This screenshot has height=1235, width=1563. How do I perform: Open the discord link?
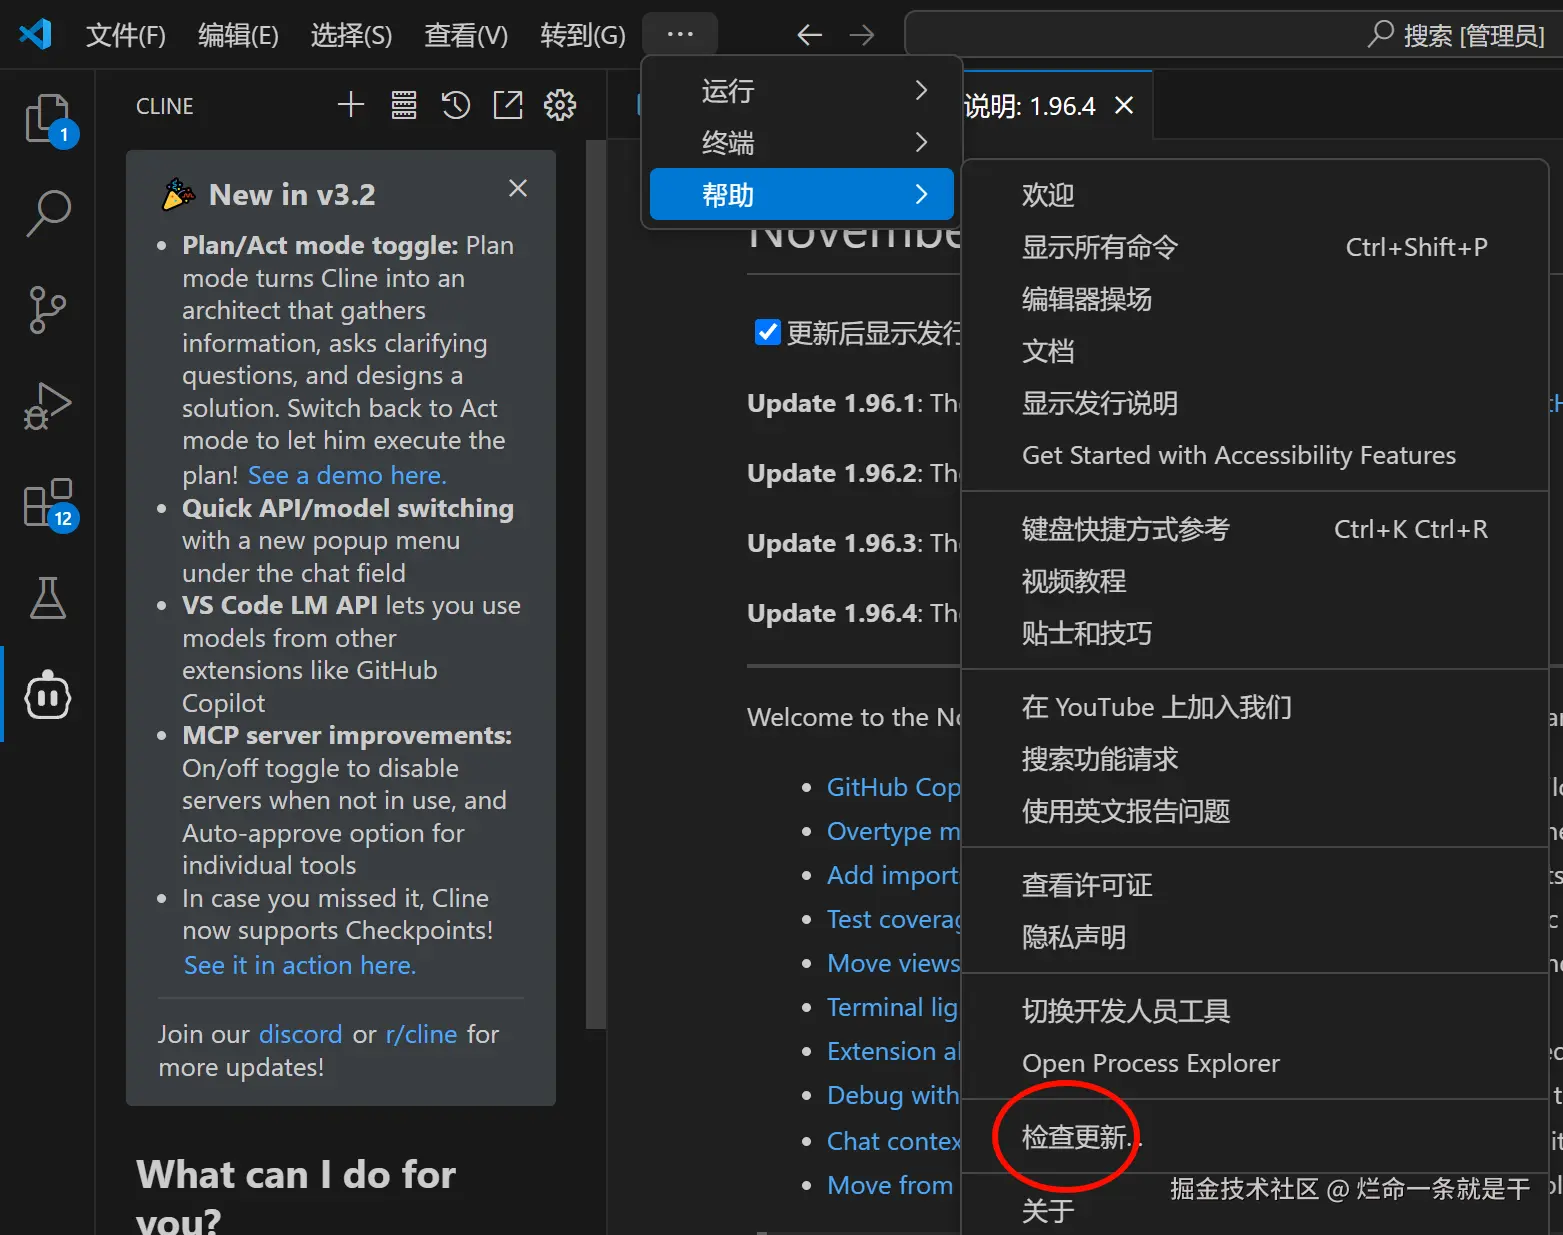(x=300, y=1034)
